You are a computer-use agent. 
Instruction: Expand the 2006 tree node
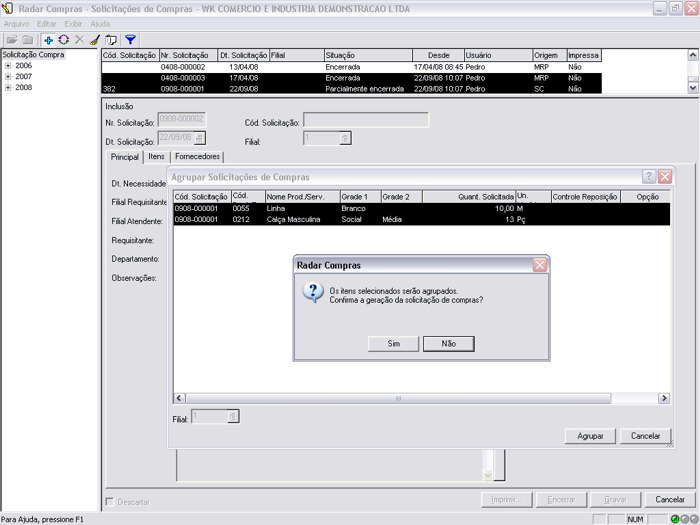(x=8, y=65)
